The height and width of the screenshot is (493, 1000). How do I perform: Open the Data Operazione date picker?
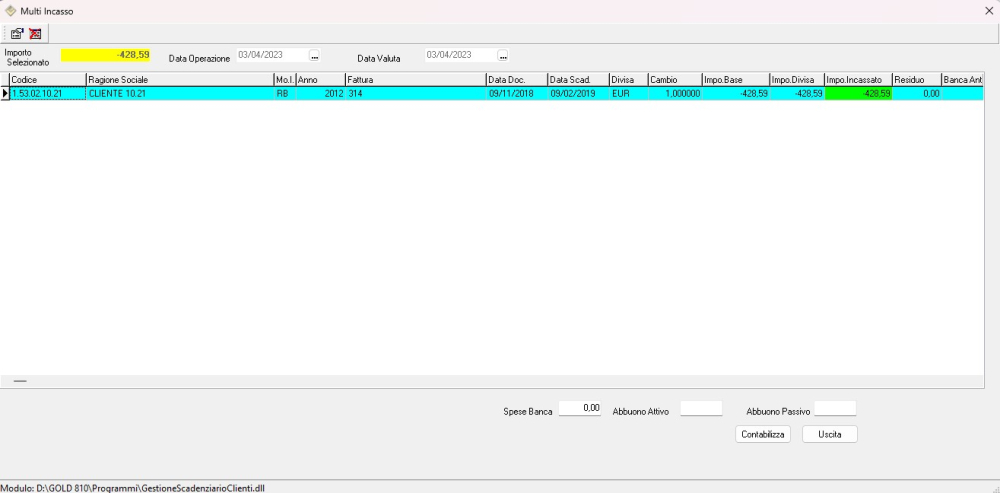click(314, 55)
